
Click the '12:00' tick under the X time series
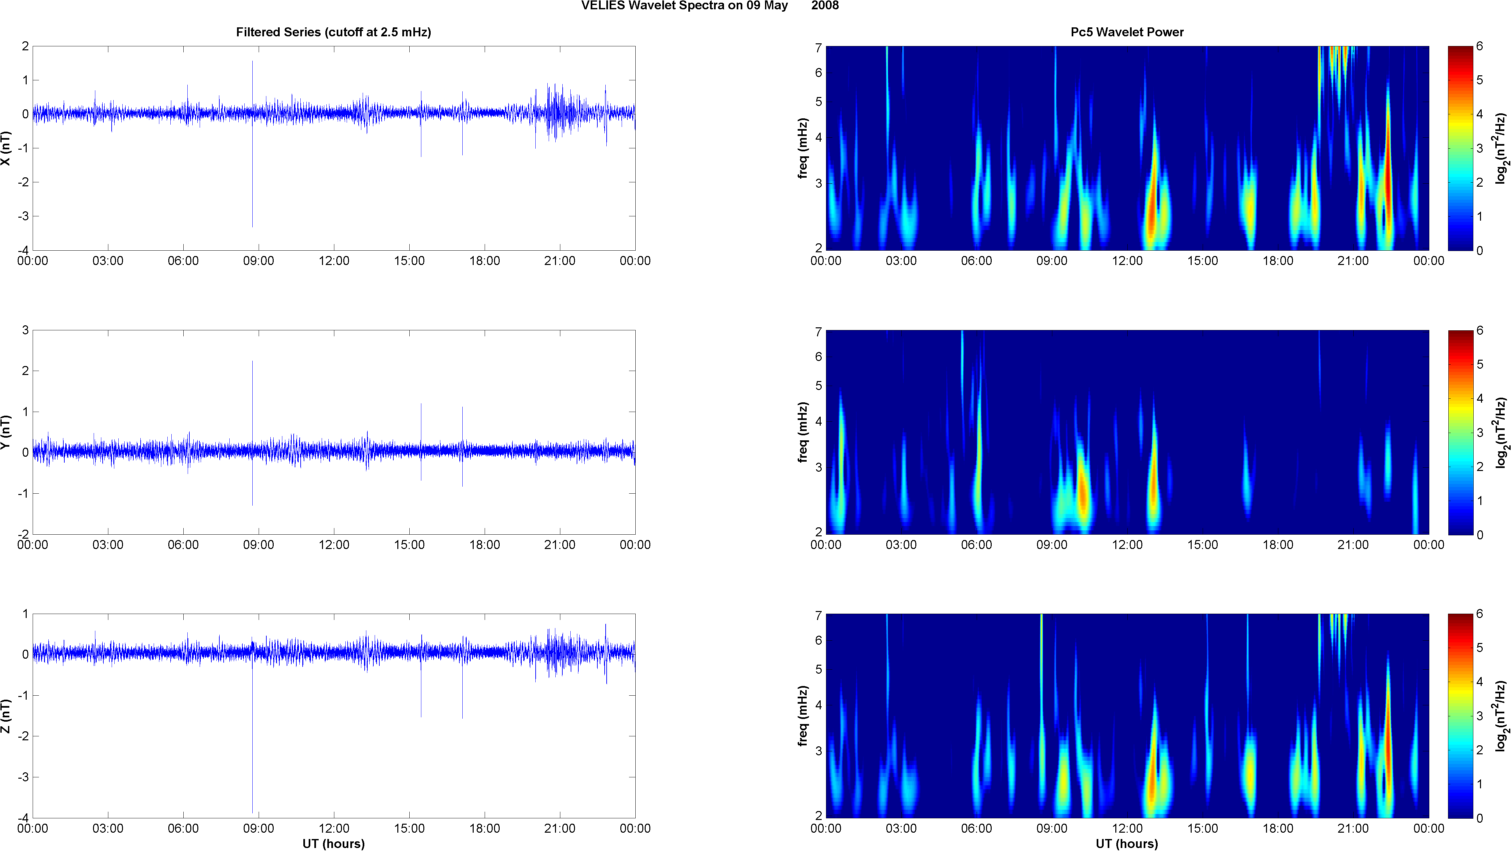[x=334, y=261]
